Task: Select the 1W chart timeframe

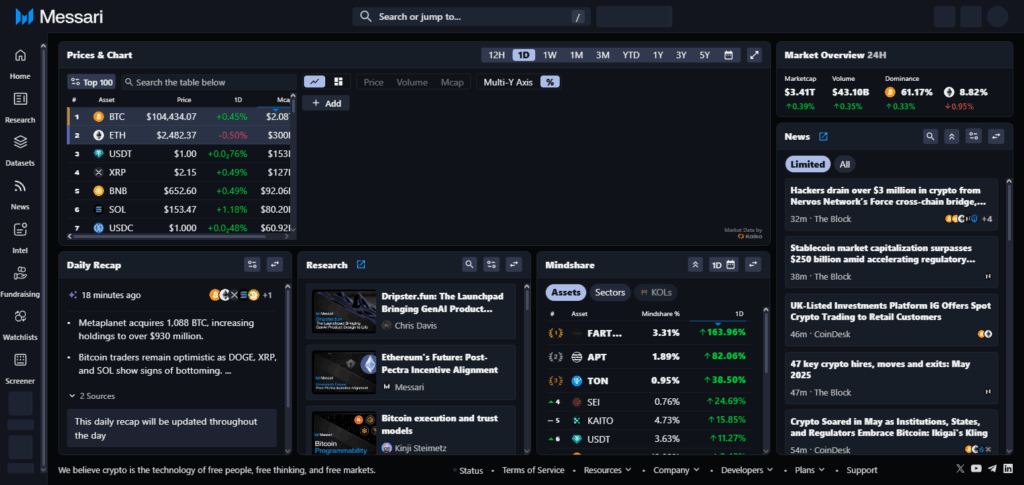Action: (x=549, y=55)
